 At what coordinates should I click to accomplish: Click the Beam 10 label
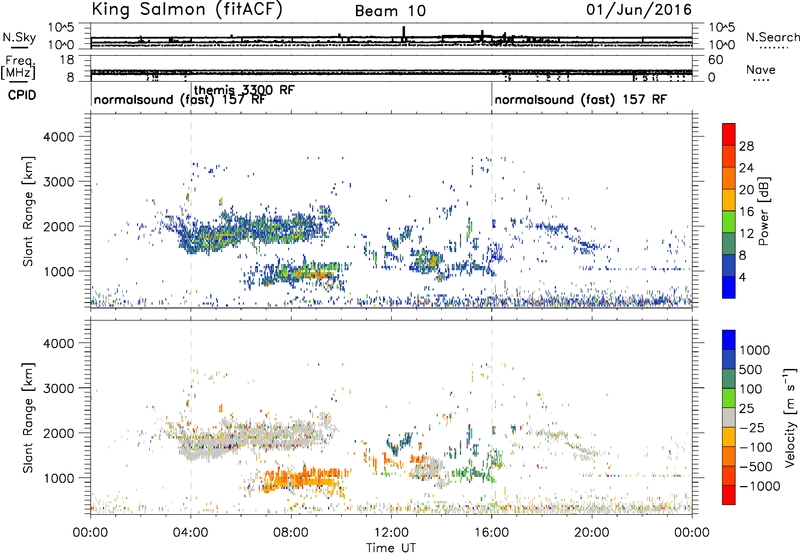click(390, 11)
